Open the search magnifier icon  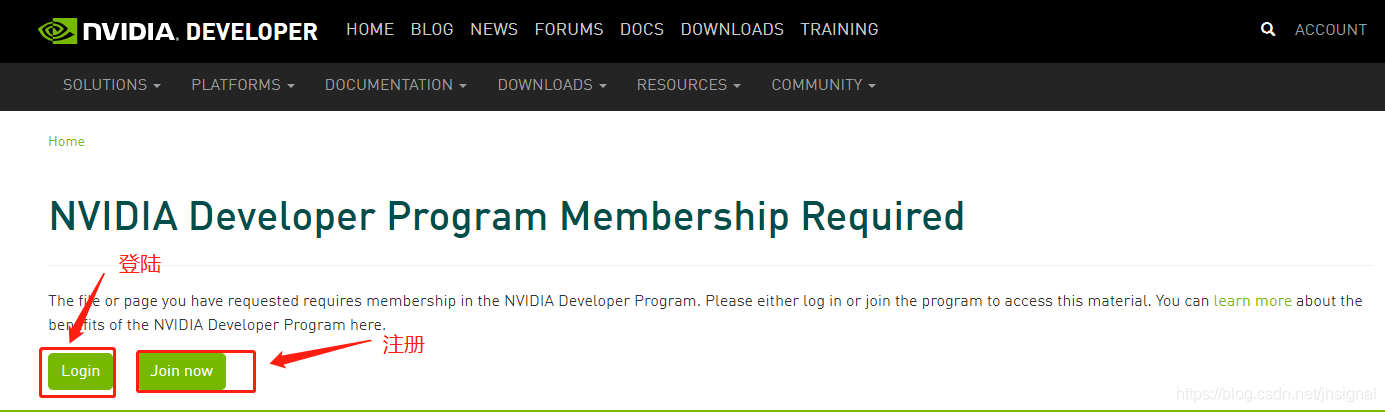coord(1268,30)
